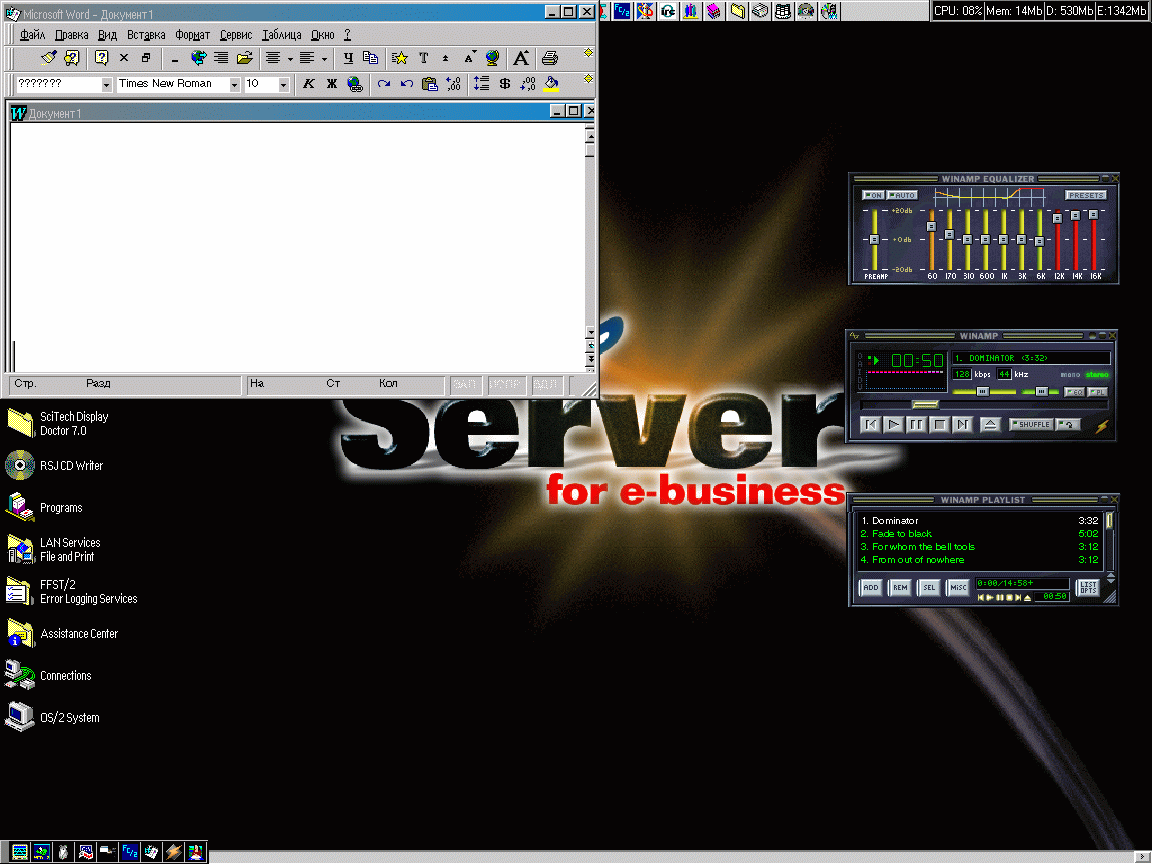Toggle the Winamp equalizer ON button
The image size is (1152, 864).
(x=874, y=195)
